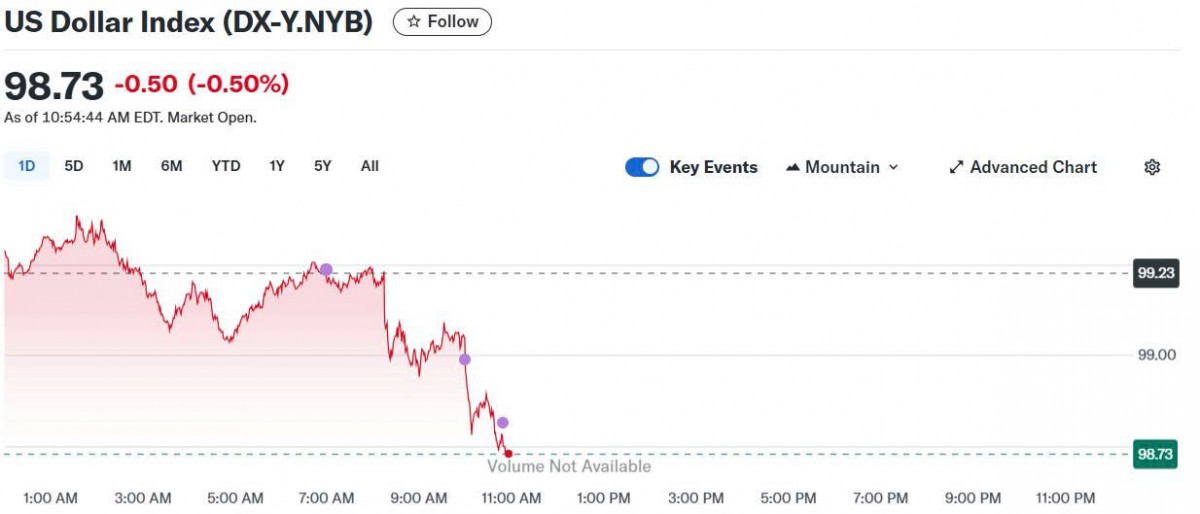Click the lowest purple key event marker
The image size is (1200, 514).
[502, 422]
